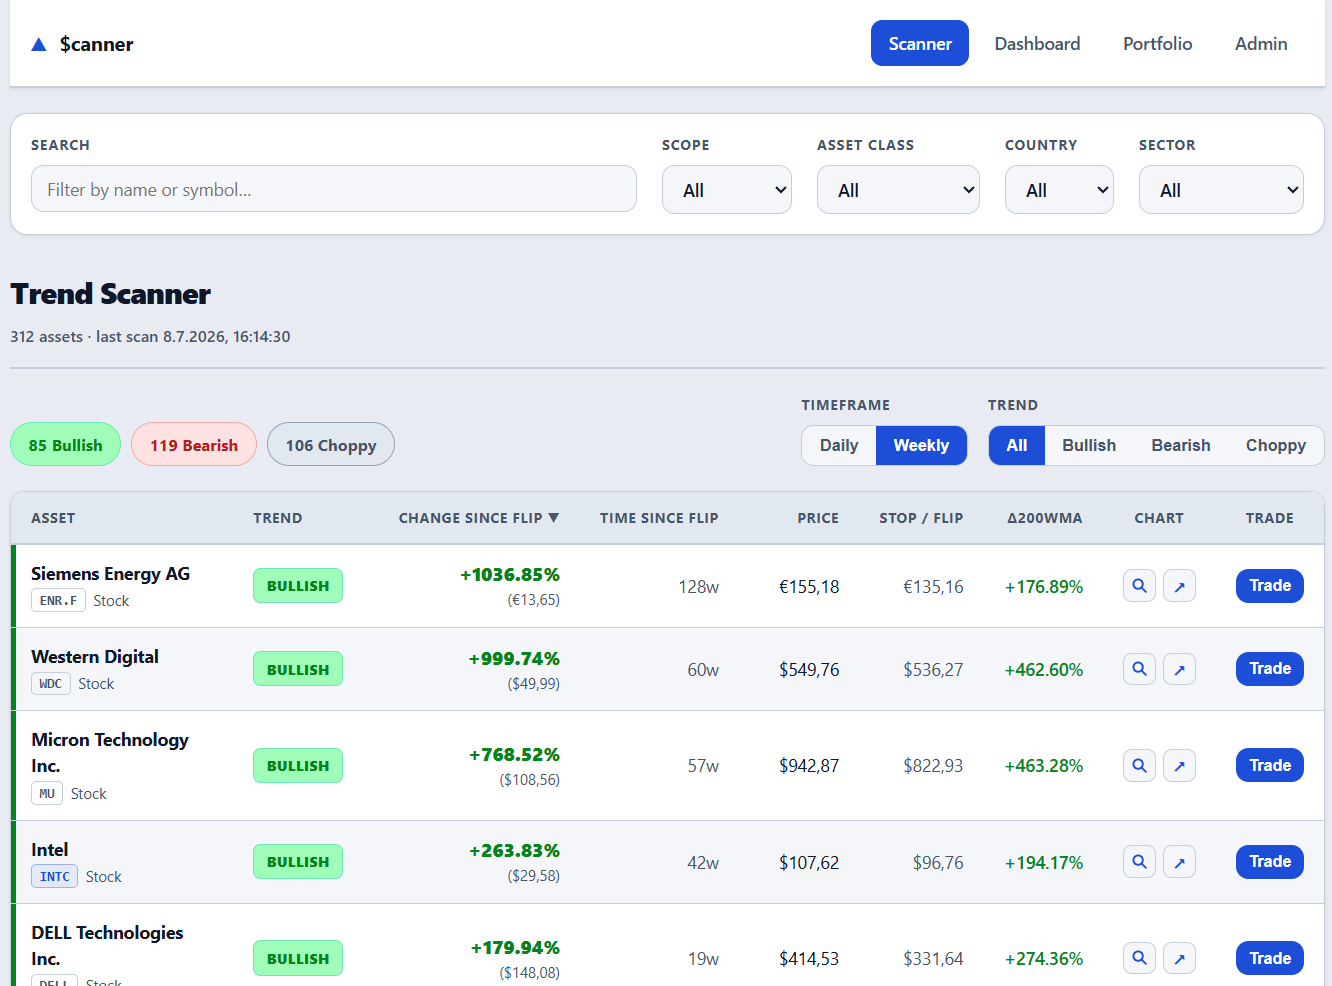Go to the Admin tab
The height and width of the screenshot is (986, 1332).
(x=1261, y=43)
